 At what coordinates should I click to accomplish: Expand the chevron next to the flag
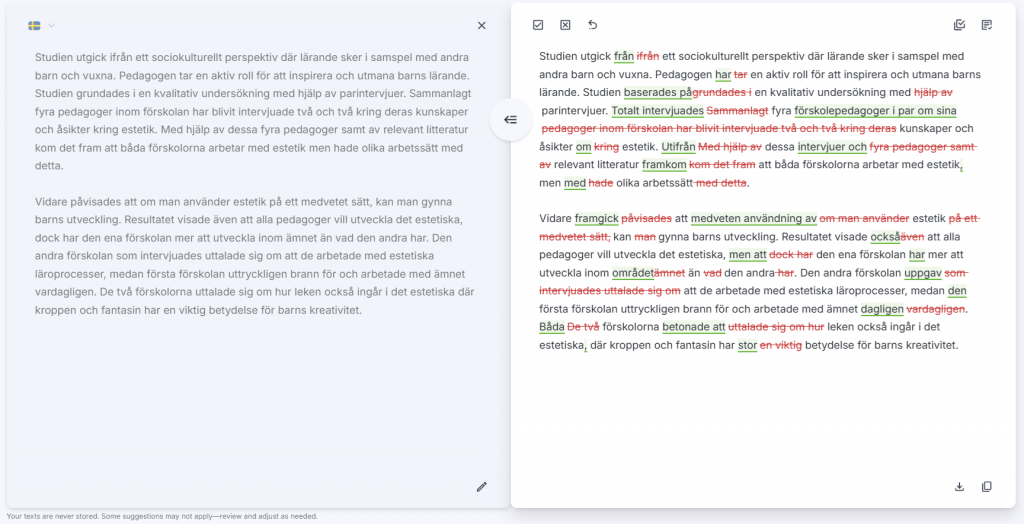(52, 26)
